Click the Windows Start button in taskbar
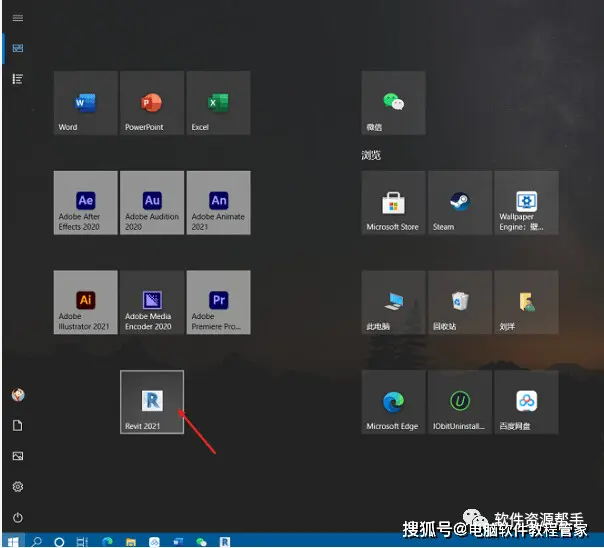The image size is (604, 548). coord(13,542)
